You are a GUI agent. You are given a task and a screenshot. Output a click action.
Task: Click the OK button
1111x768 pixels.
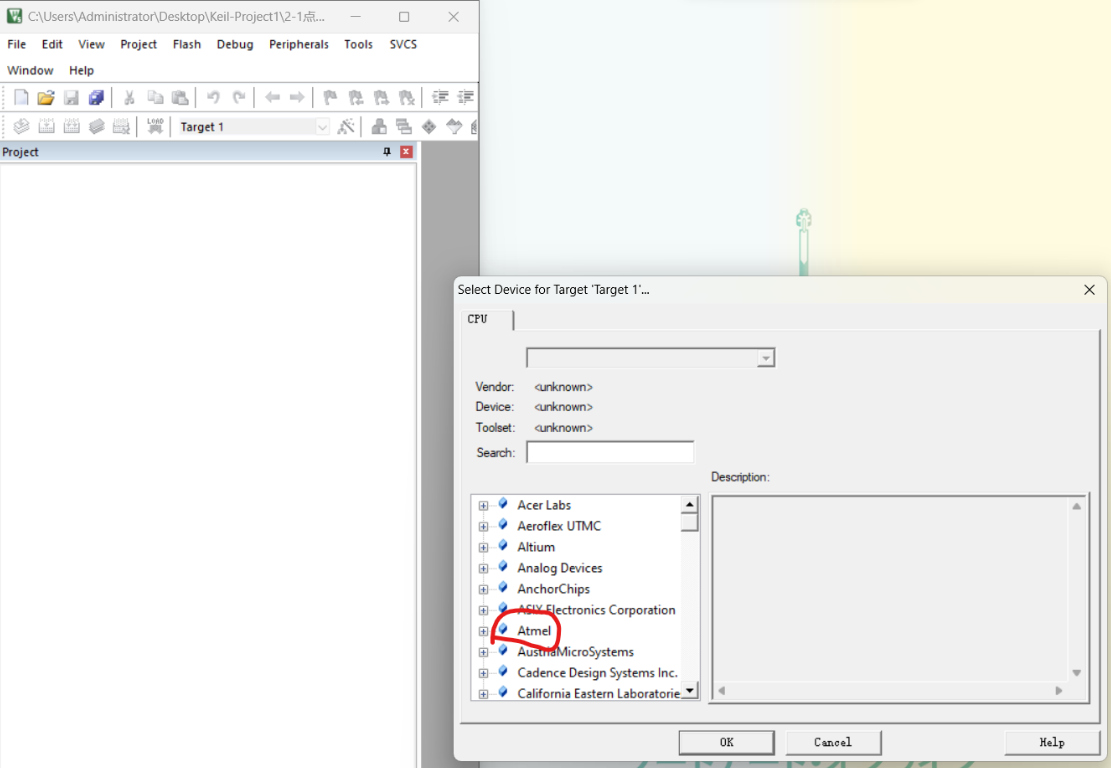coord(726,742)
